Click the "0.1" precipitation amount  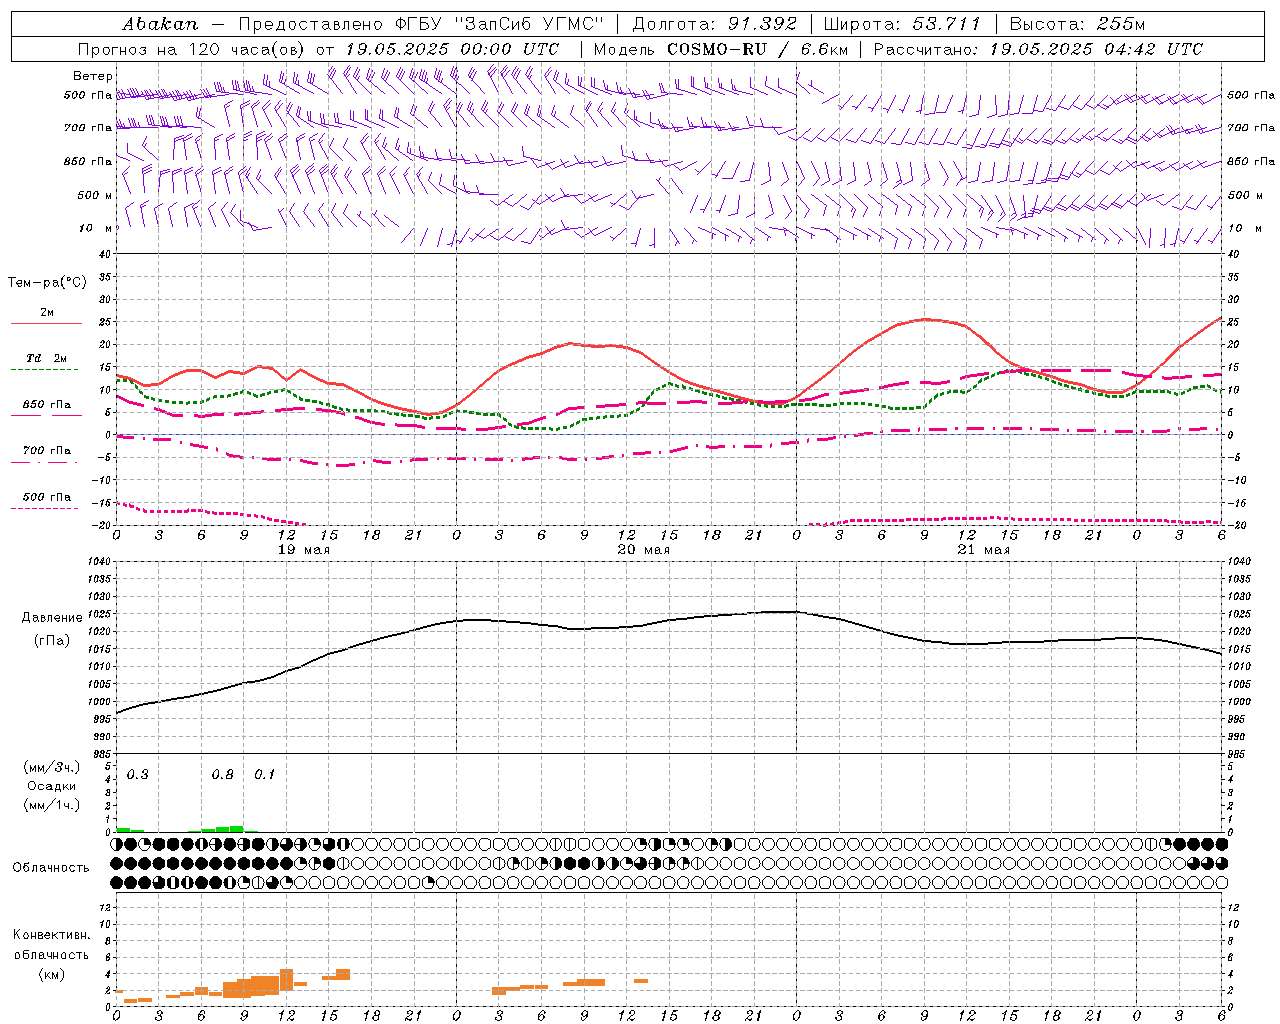point(264,775)
